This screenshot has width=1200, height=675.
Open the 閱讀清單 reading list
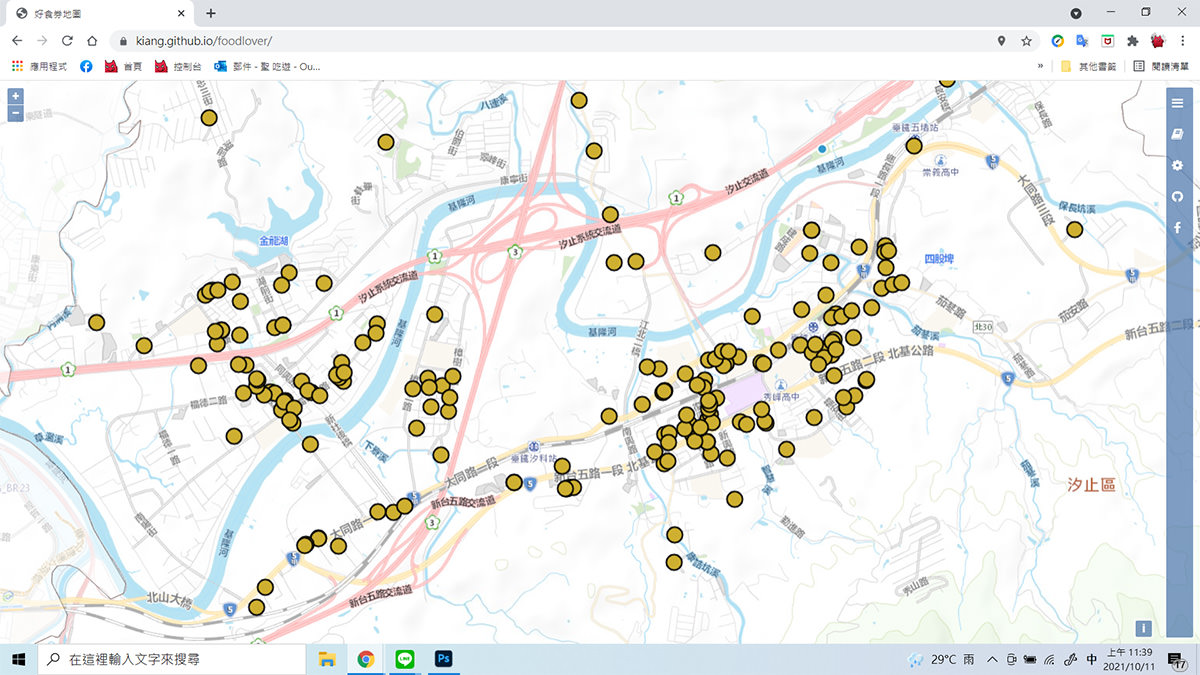(1159, 66)
